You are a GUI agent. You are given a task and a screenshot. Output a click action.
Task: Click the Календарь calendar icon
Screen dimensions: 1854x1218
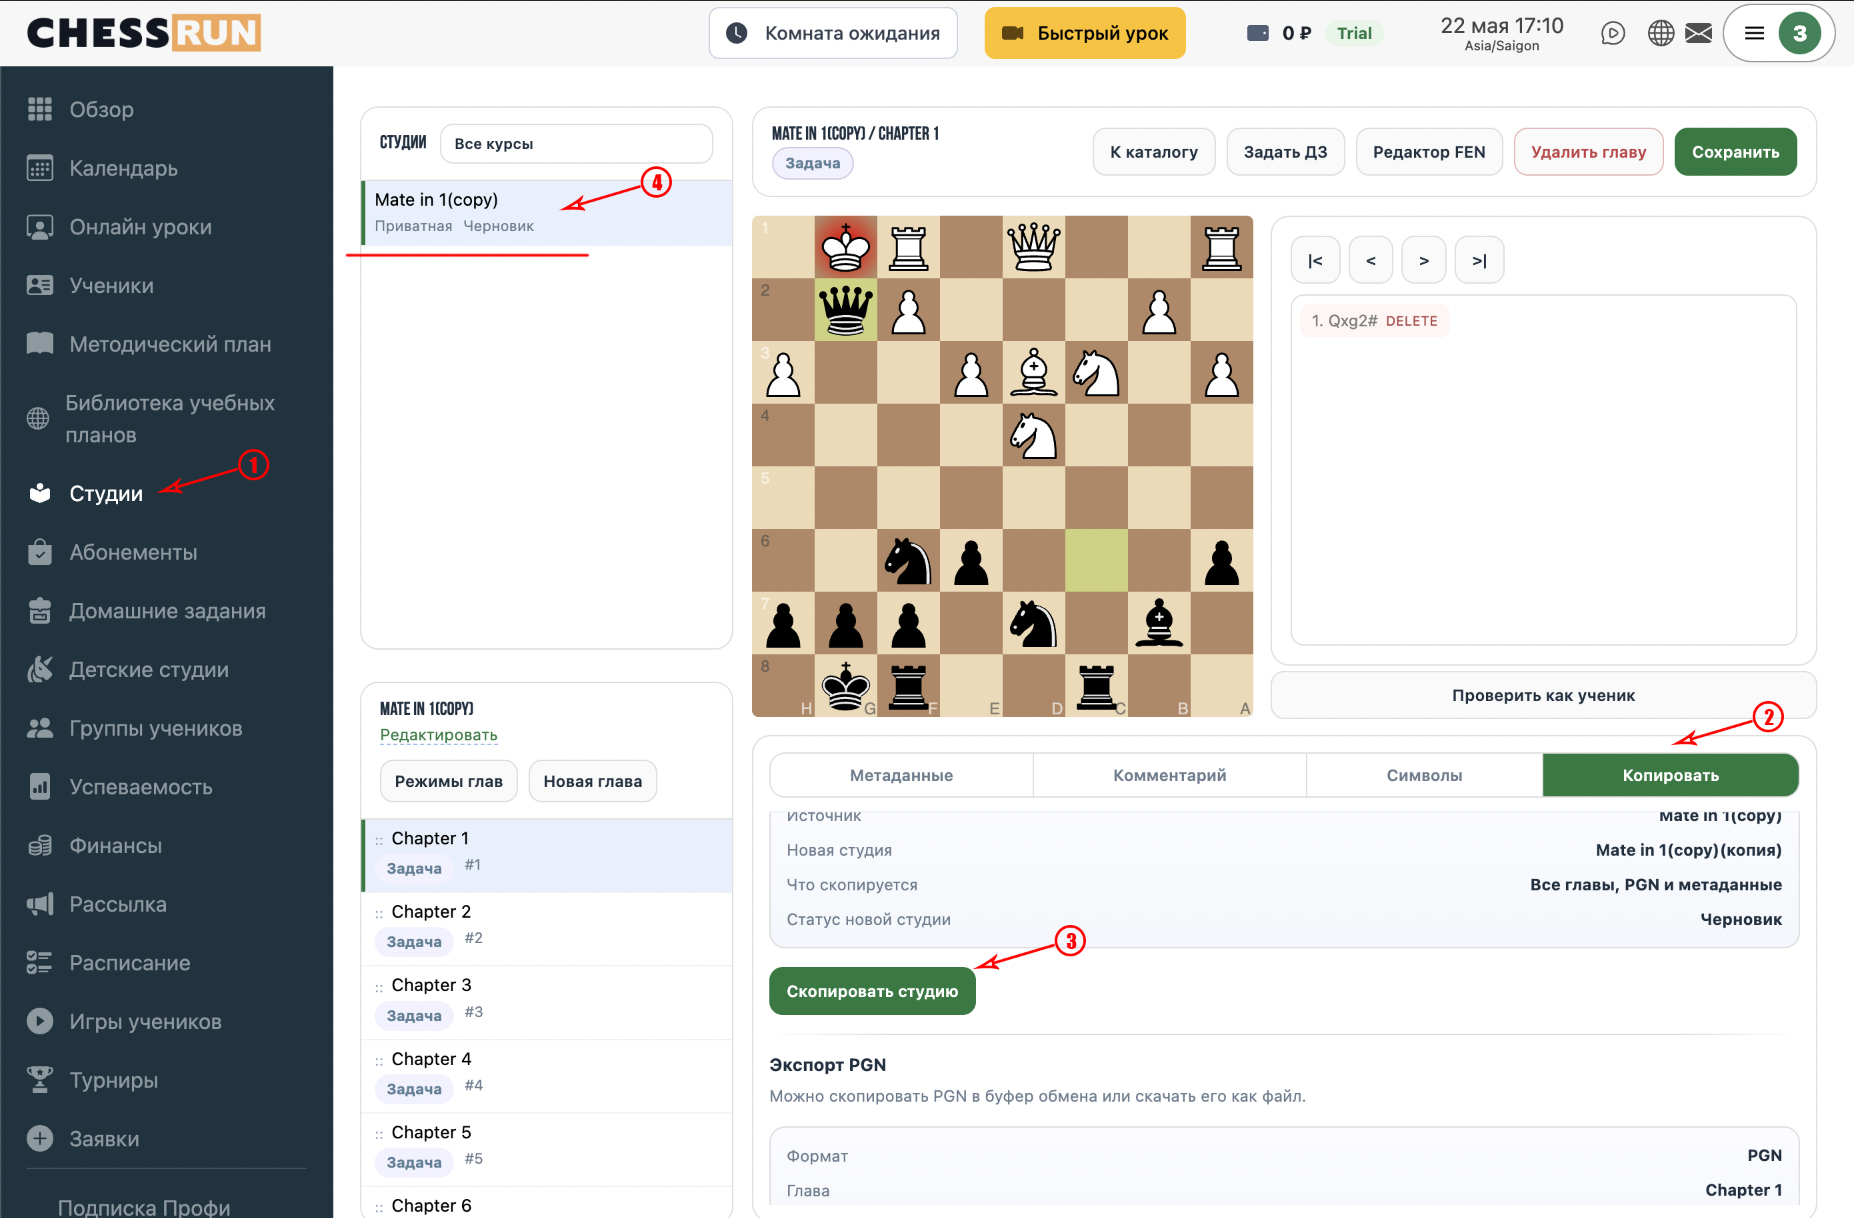pos(40,168)
